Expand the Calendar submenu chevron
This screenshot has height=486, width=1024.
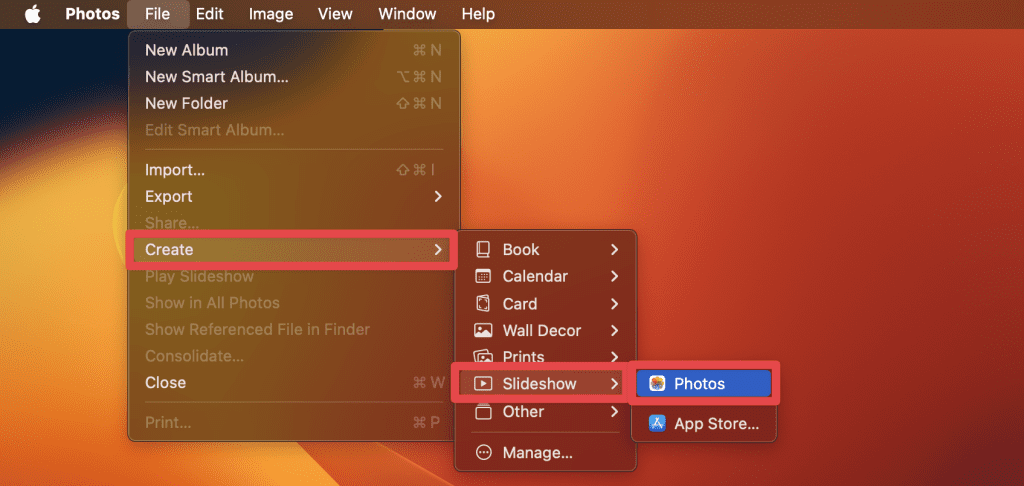[x=615, y=277]
